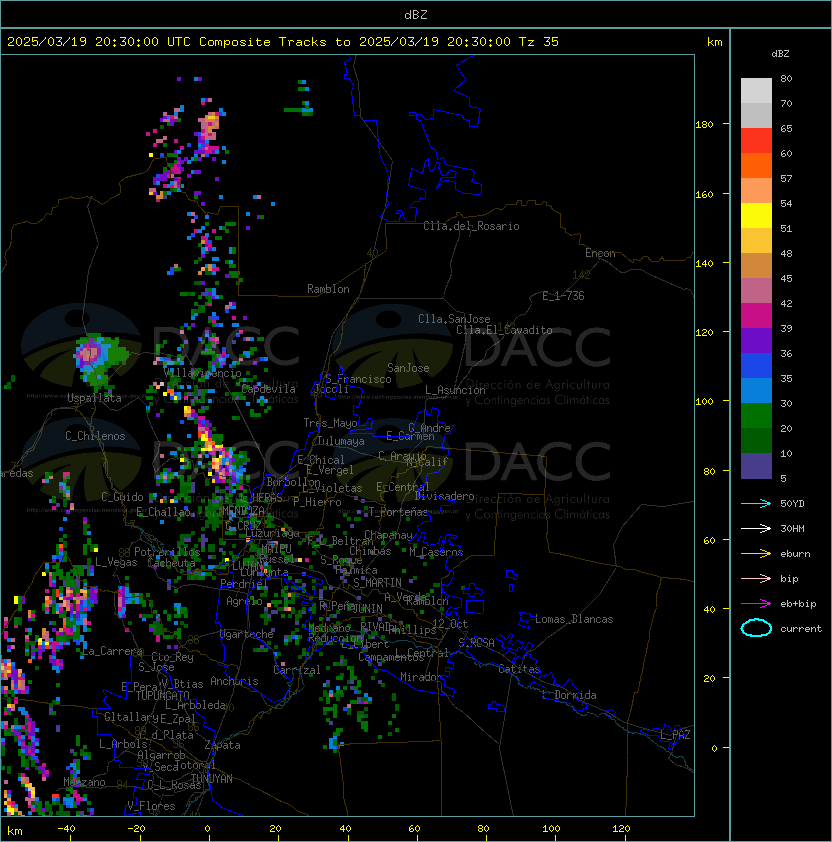Click the 'Tulumaya' place label
The width and height of the screenshot is (832, 842).
341,441
